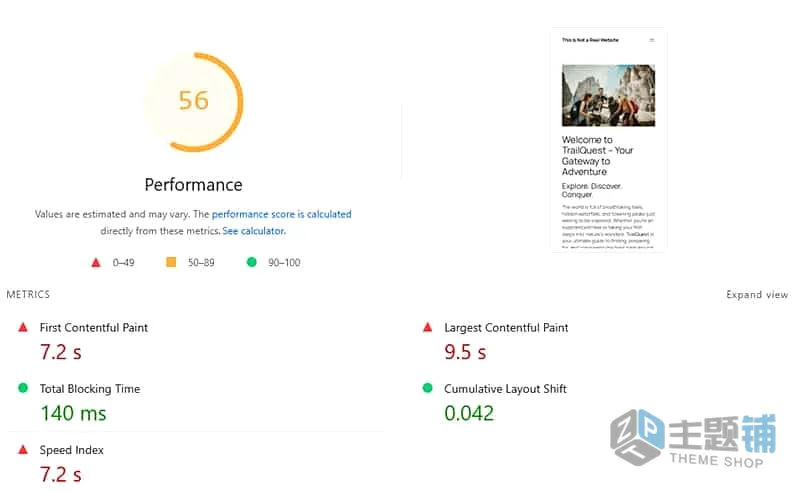Expand the Largest Contentful Paint metric
800x493 pixels.
[x=506, y=328]
